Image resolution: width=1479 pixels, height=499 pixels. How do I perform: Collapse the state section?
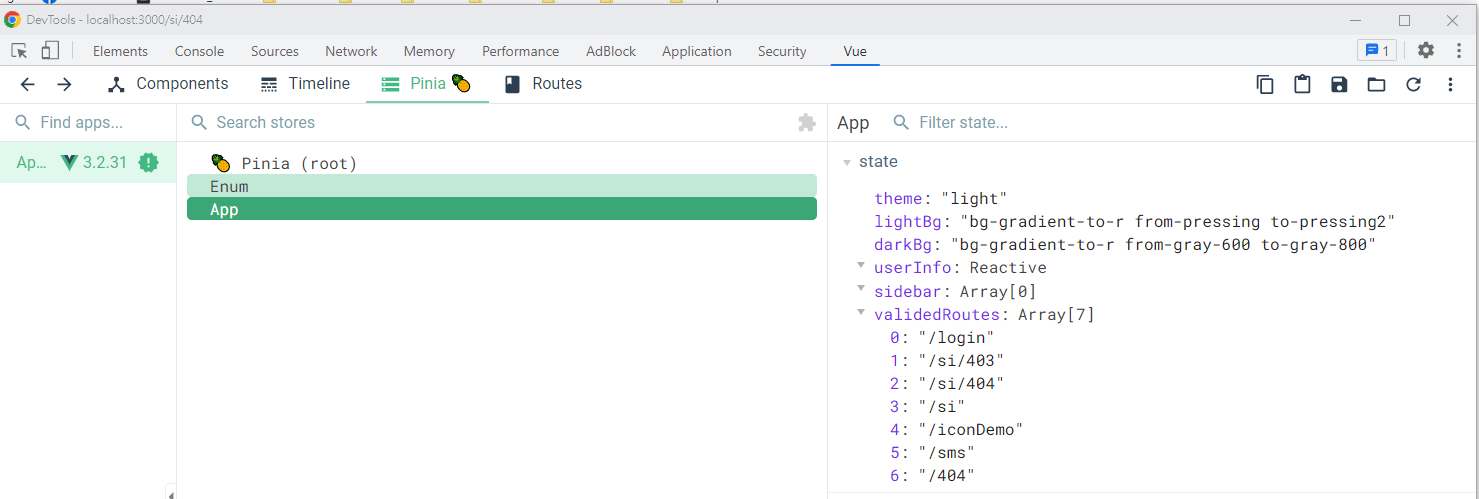coord(847,162)
